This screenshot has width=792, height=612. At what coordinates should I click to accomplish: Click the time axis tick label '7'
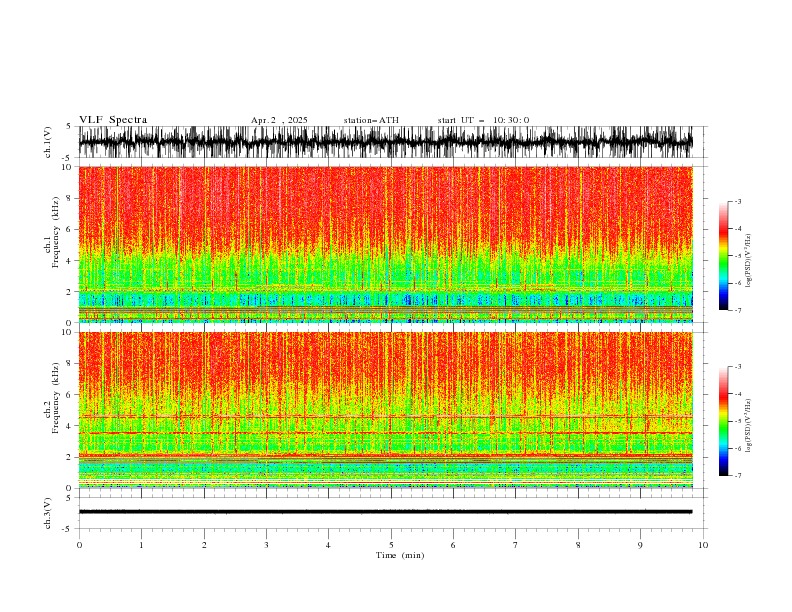(x=516, y=545)
